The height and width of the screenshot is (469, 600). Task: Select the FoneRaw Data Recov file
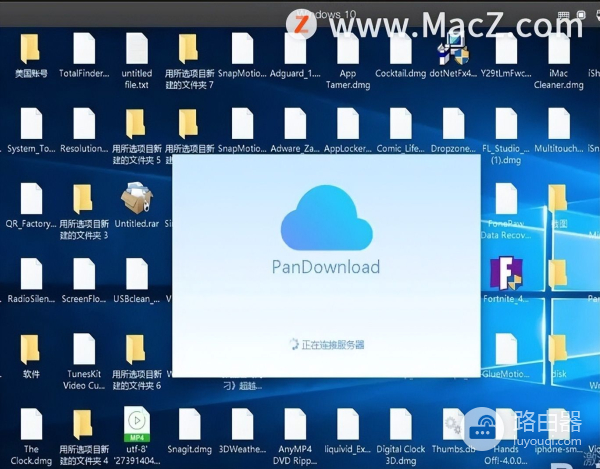(x=506, y=199)
